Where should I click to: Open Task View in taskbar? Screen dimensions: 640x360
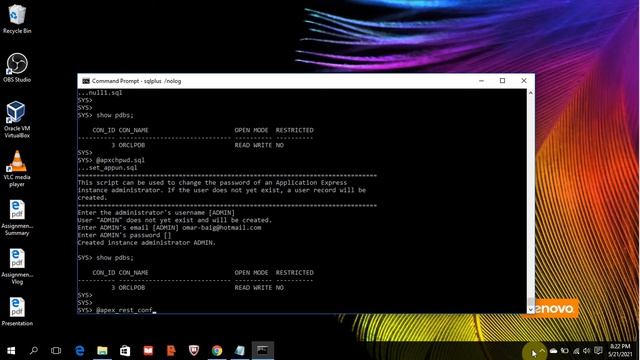(56, 351)
